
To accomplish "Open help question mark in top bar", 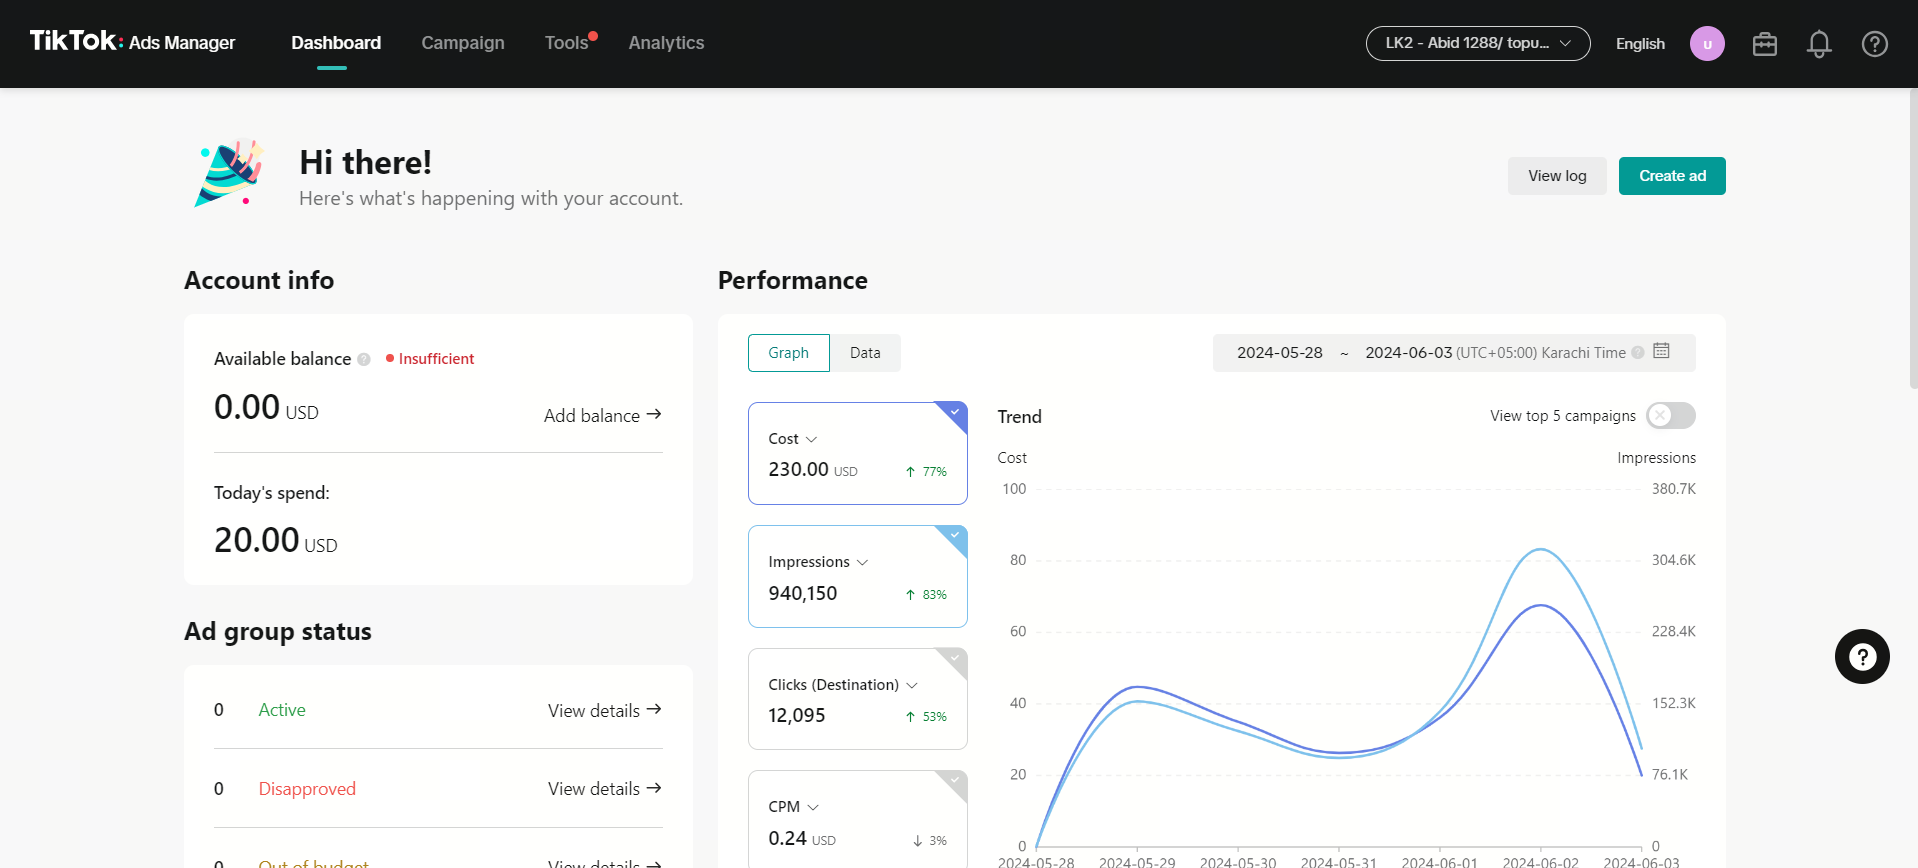I will [x=1874, y=44].
